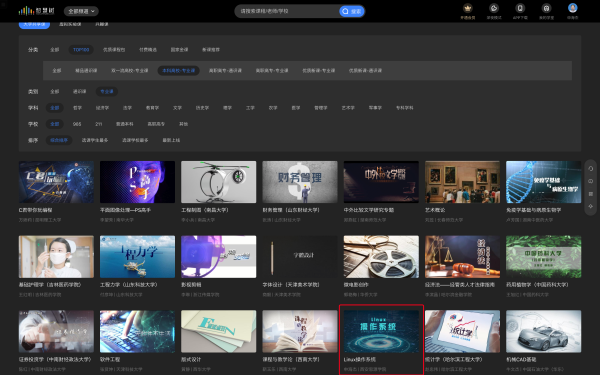Open the 中外比较文学 course thumbnail
Viewport: 600px width, 375px height.
tap(381, 182)
